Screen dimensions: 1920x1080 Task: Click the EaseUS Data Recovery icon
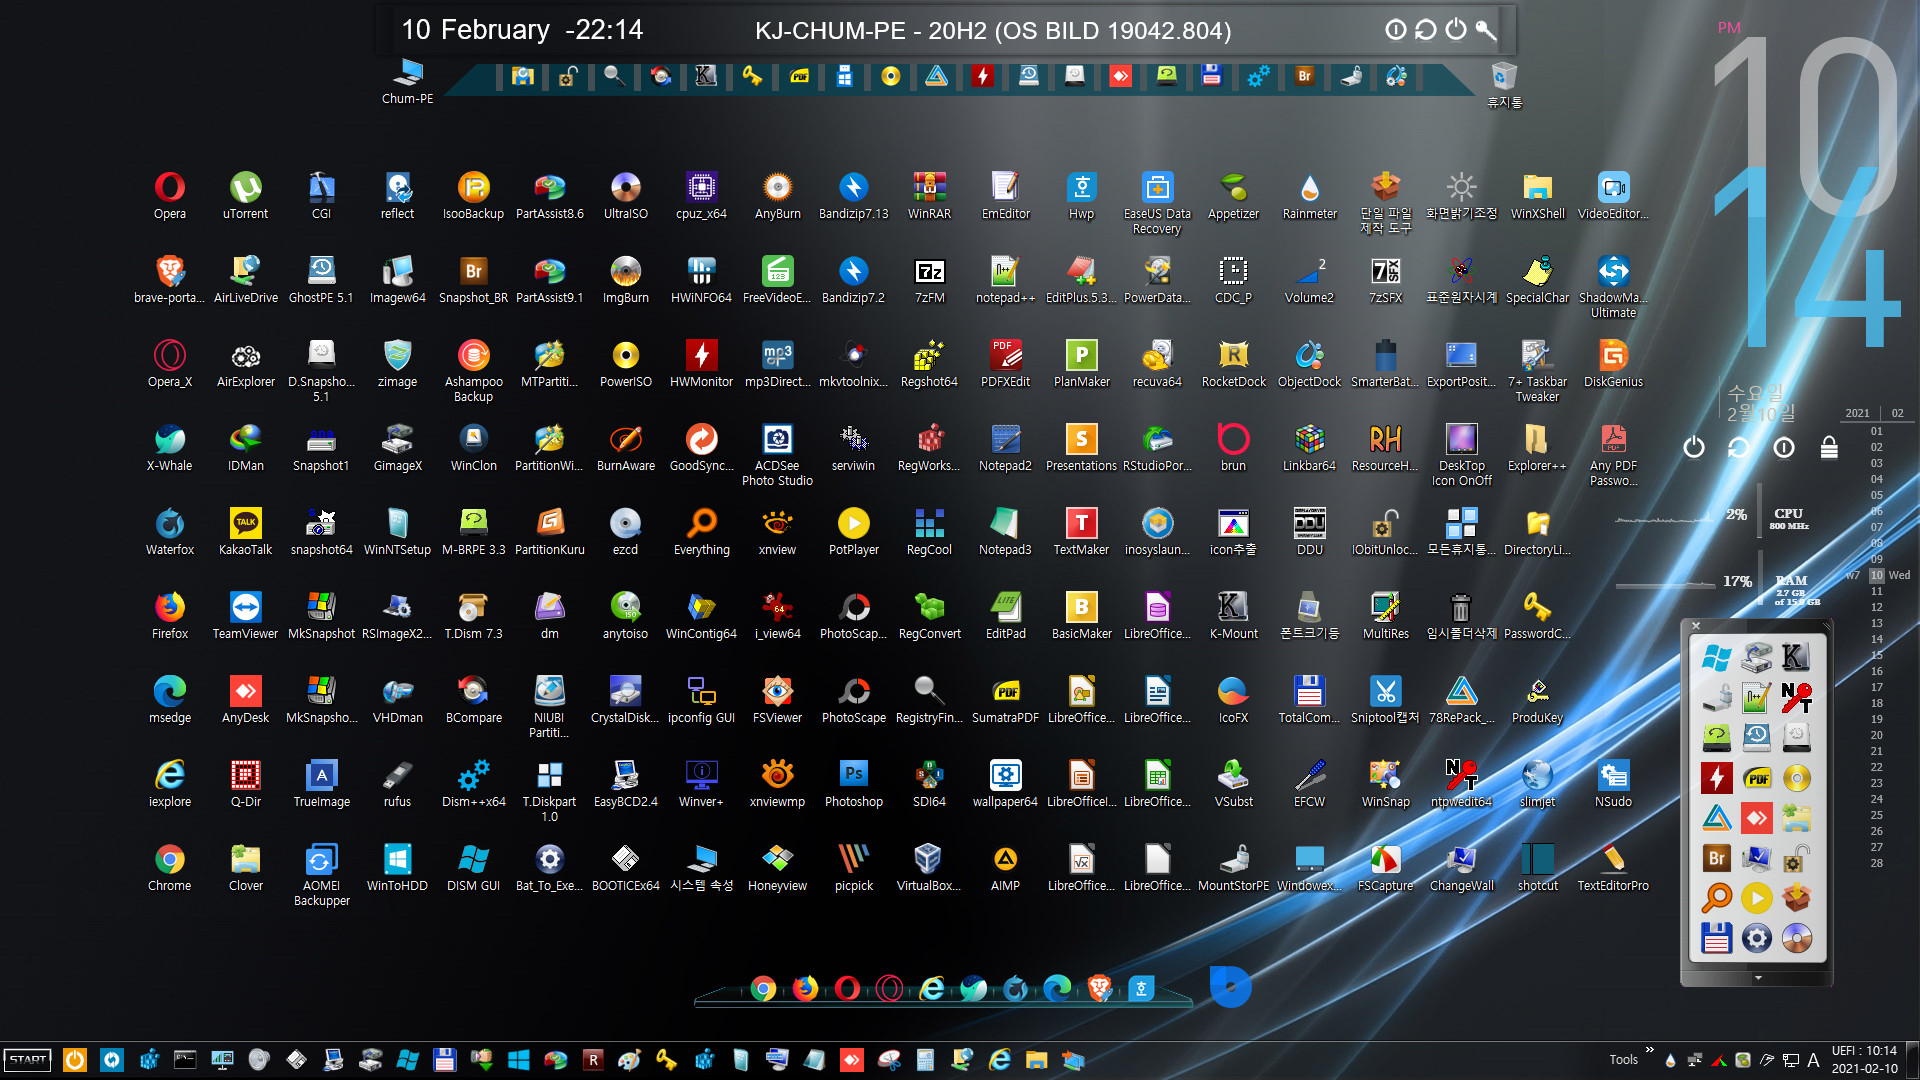(1157, 202)
